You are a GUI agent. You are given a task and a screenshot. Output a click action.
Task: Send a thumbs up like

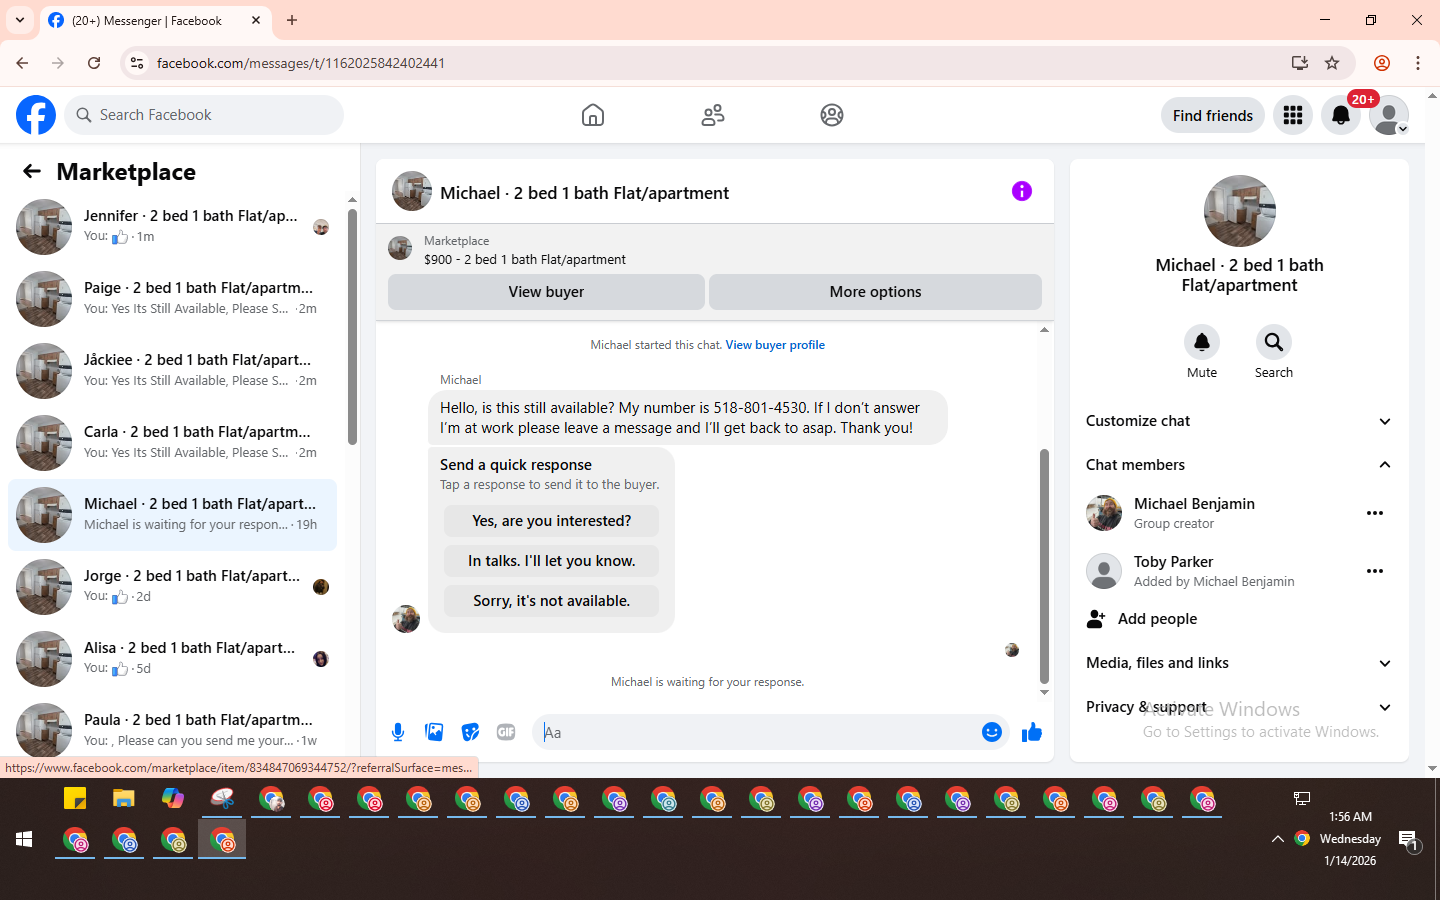pos(1031,732)
